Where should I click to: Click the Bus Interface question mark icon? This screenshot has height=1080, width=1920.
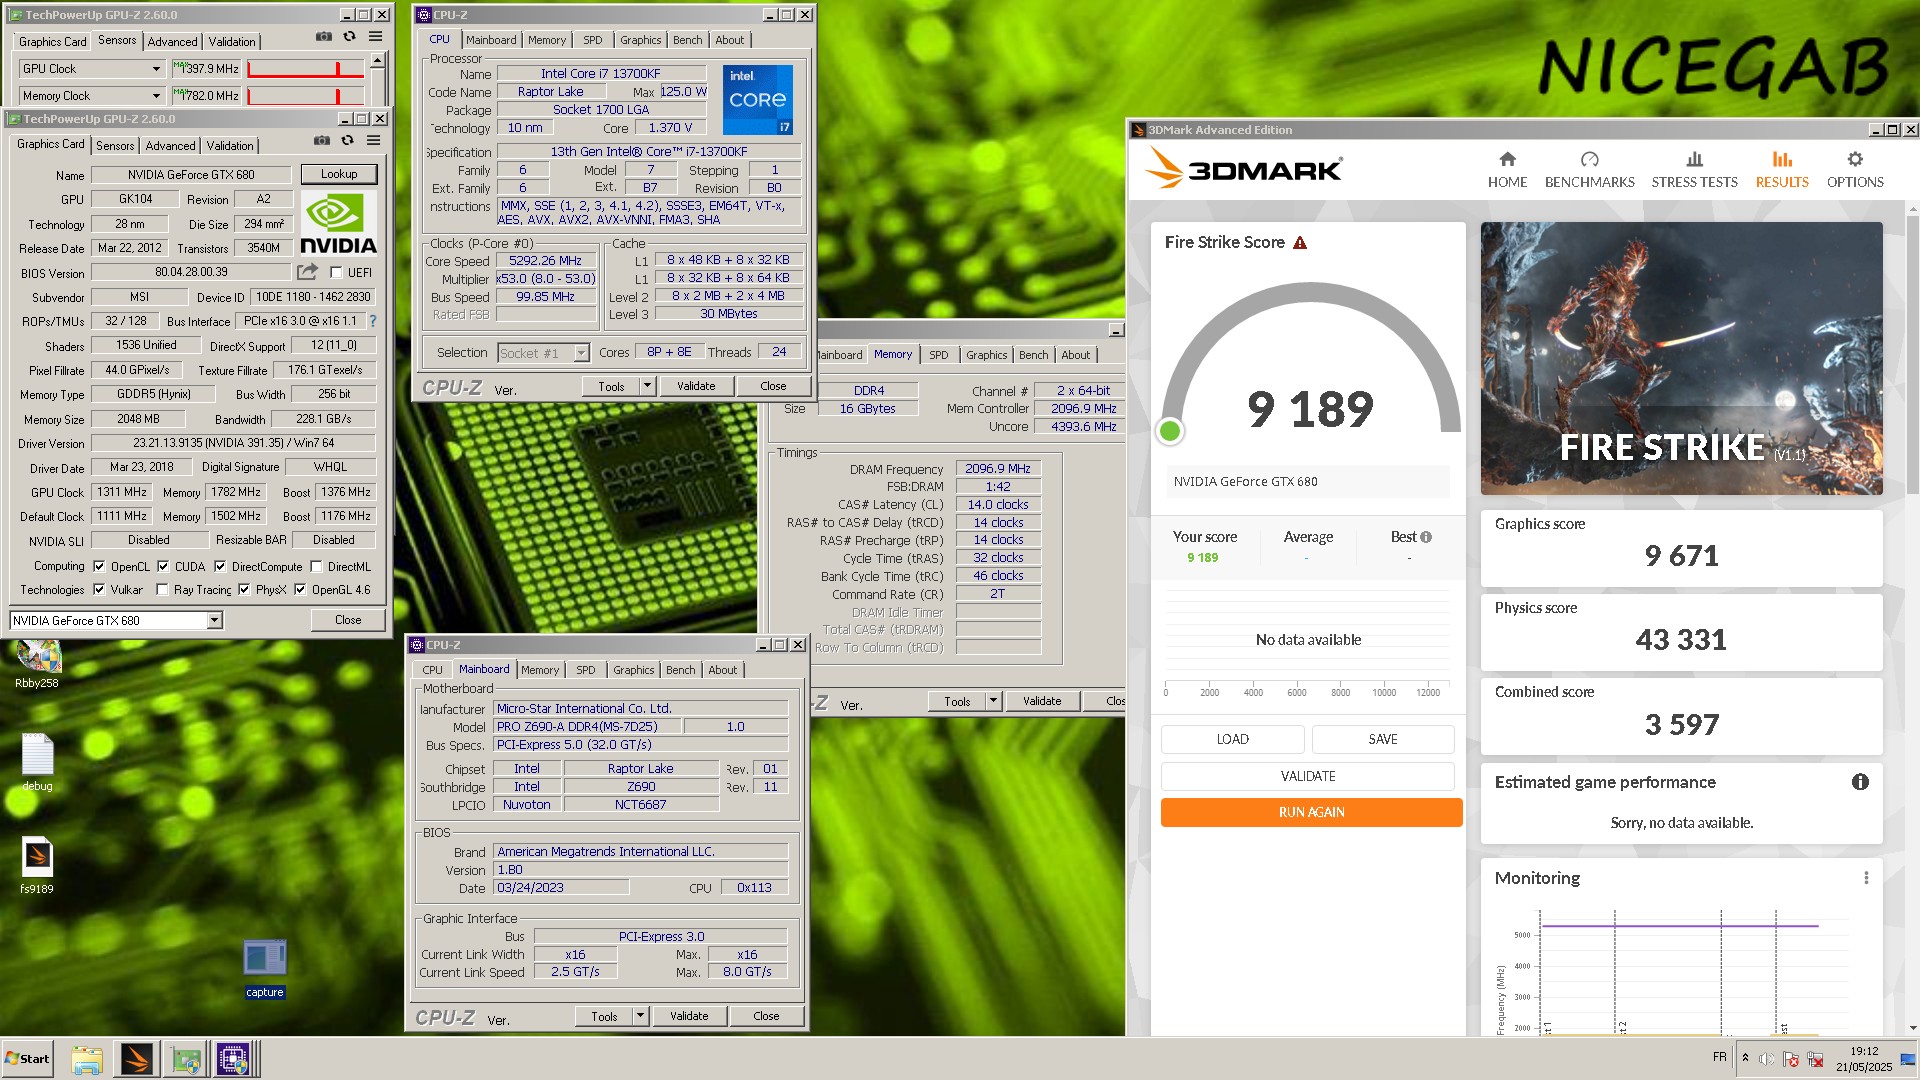(373, 321)
